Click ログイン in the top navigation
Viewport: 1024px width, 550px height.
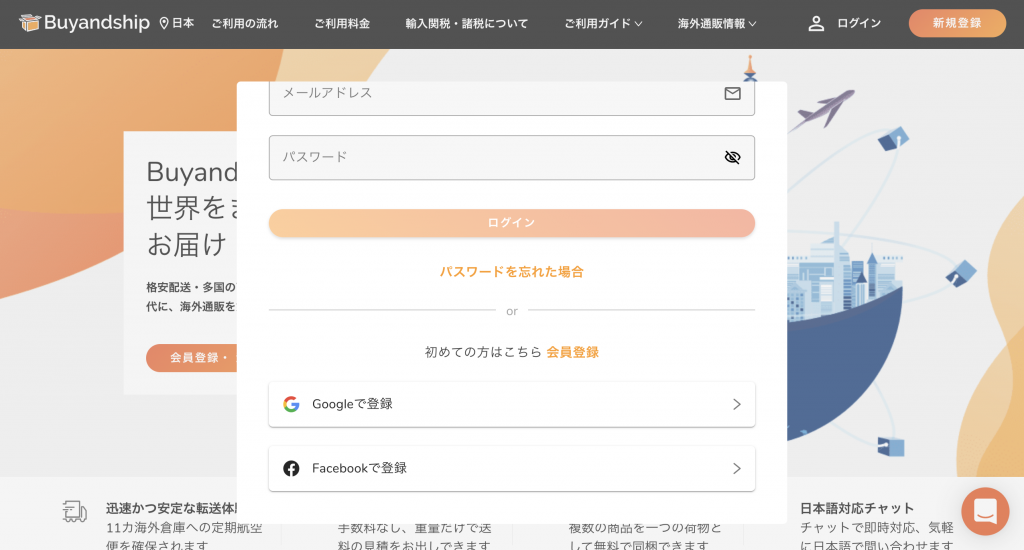[x=859, y=24]
